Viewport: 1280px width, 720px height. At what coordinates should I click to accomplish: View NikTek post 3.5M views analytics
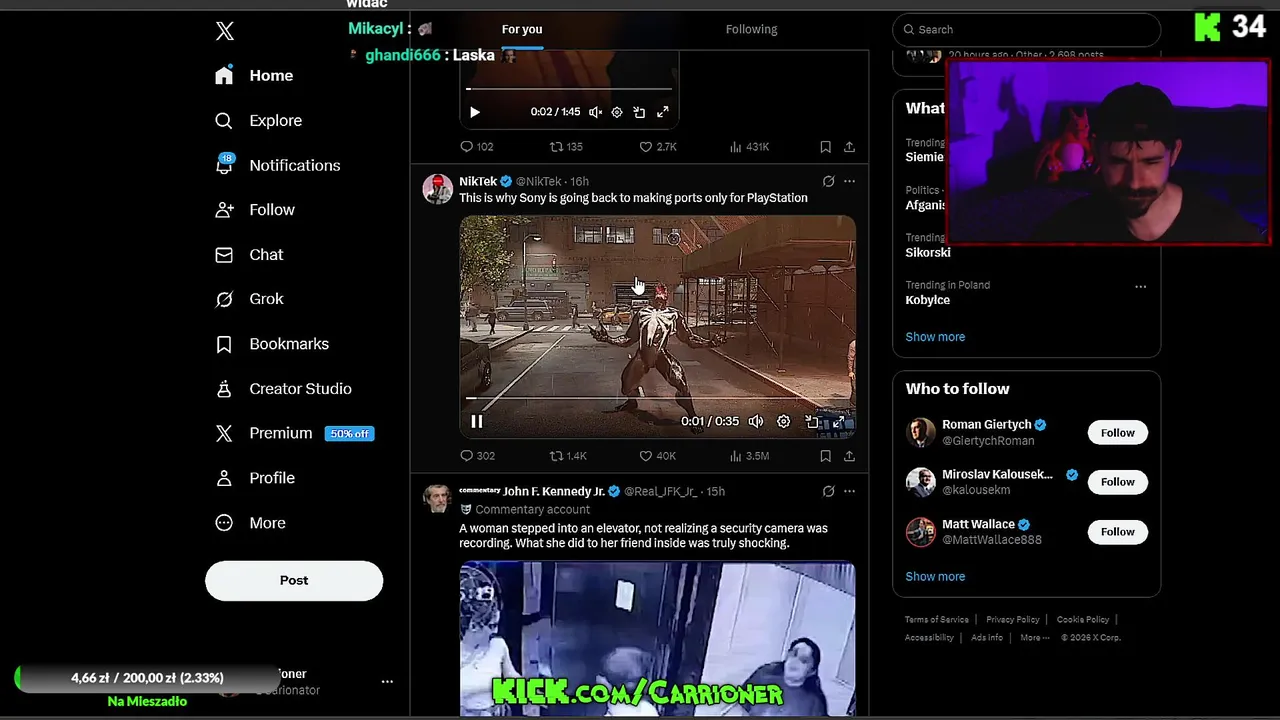coord(749,456)
